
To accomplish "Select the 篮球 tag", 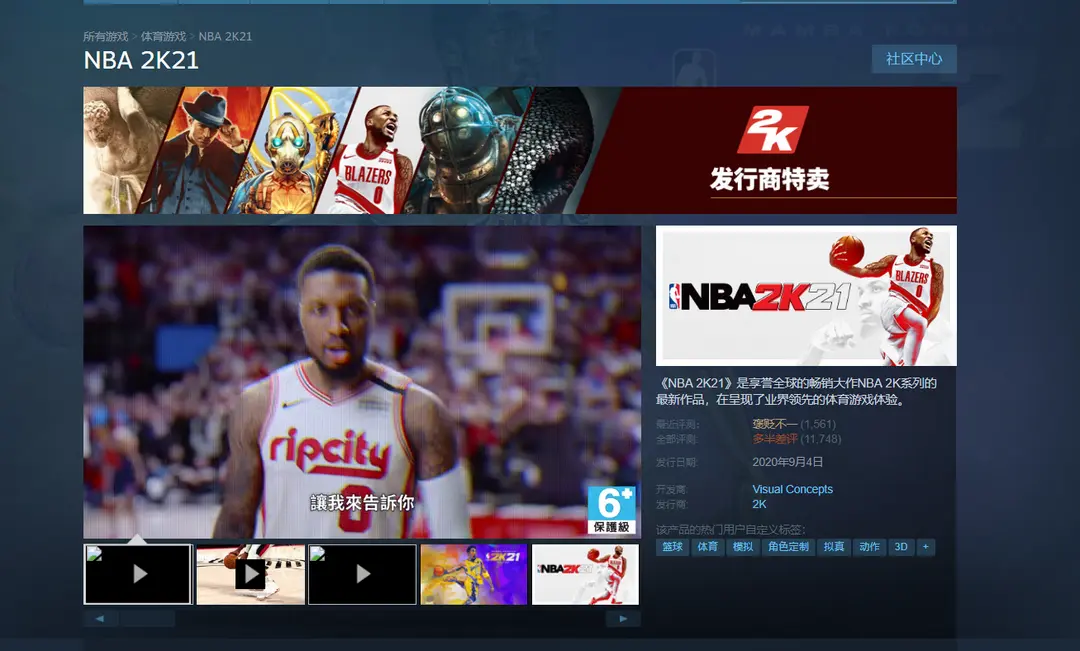I will tap(673, 547).
